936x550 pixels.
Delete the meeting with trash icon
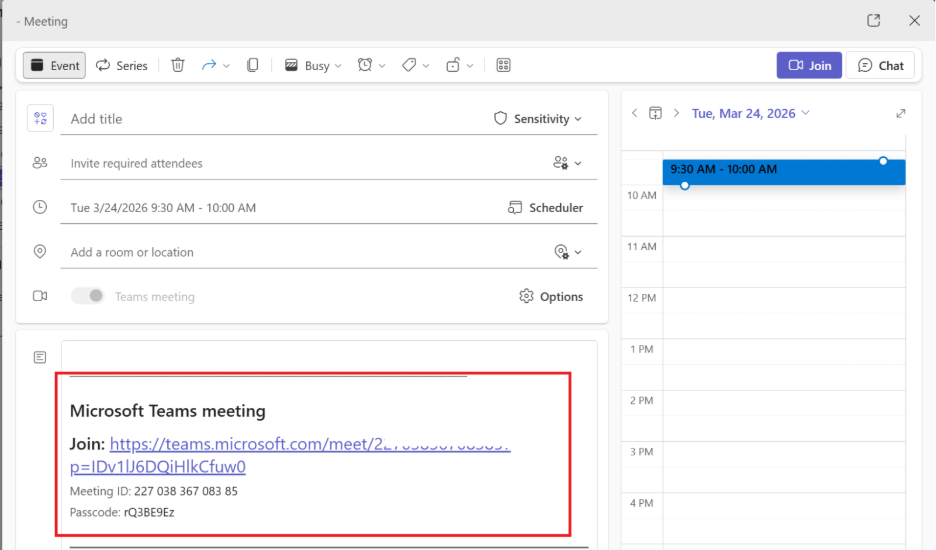(x=178, y=65)
